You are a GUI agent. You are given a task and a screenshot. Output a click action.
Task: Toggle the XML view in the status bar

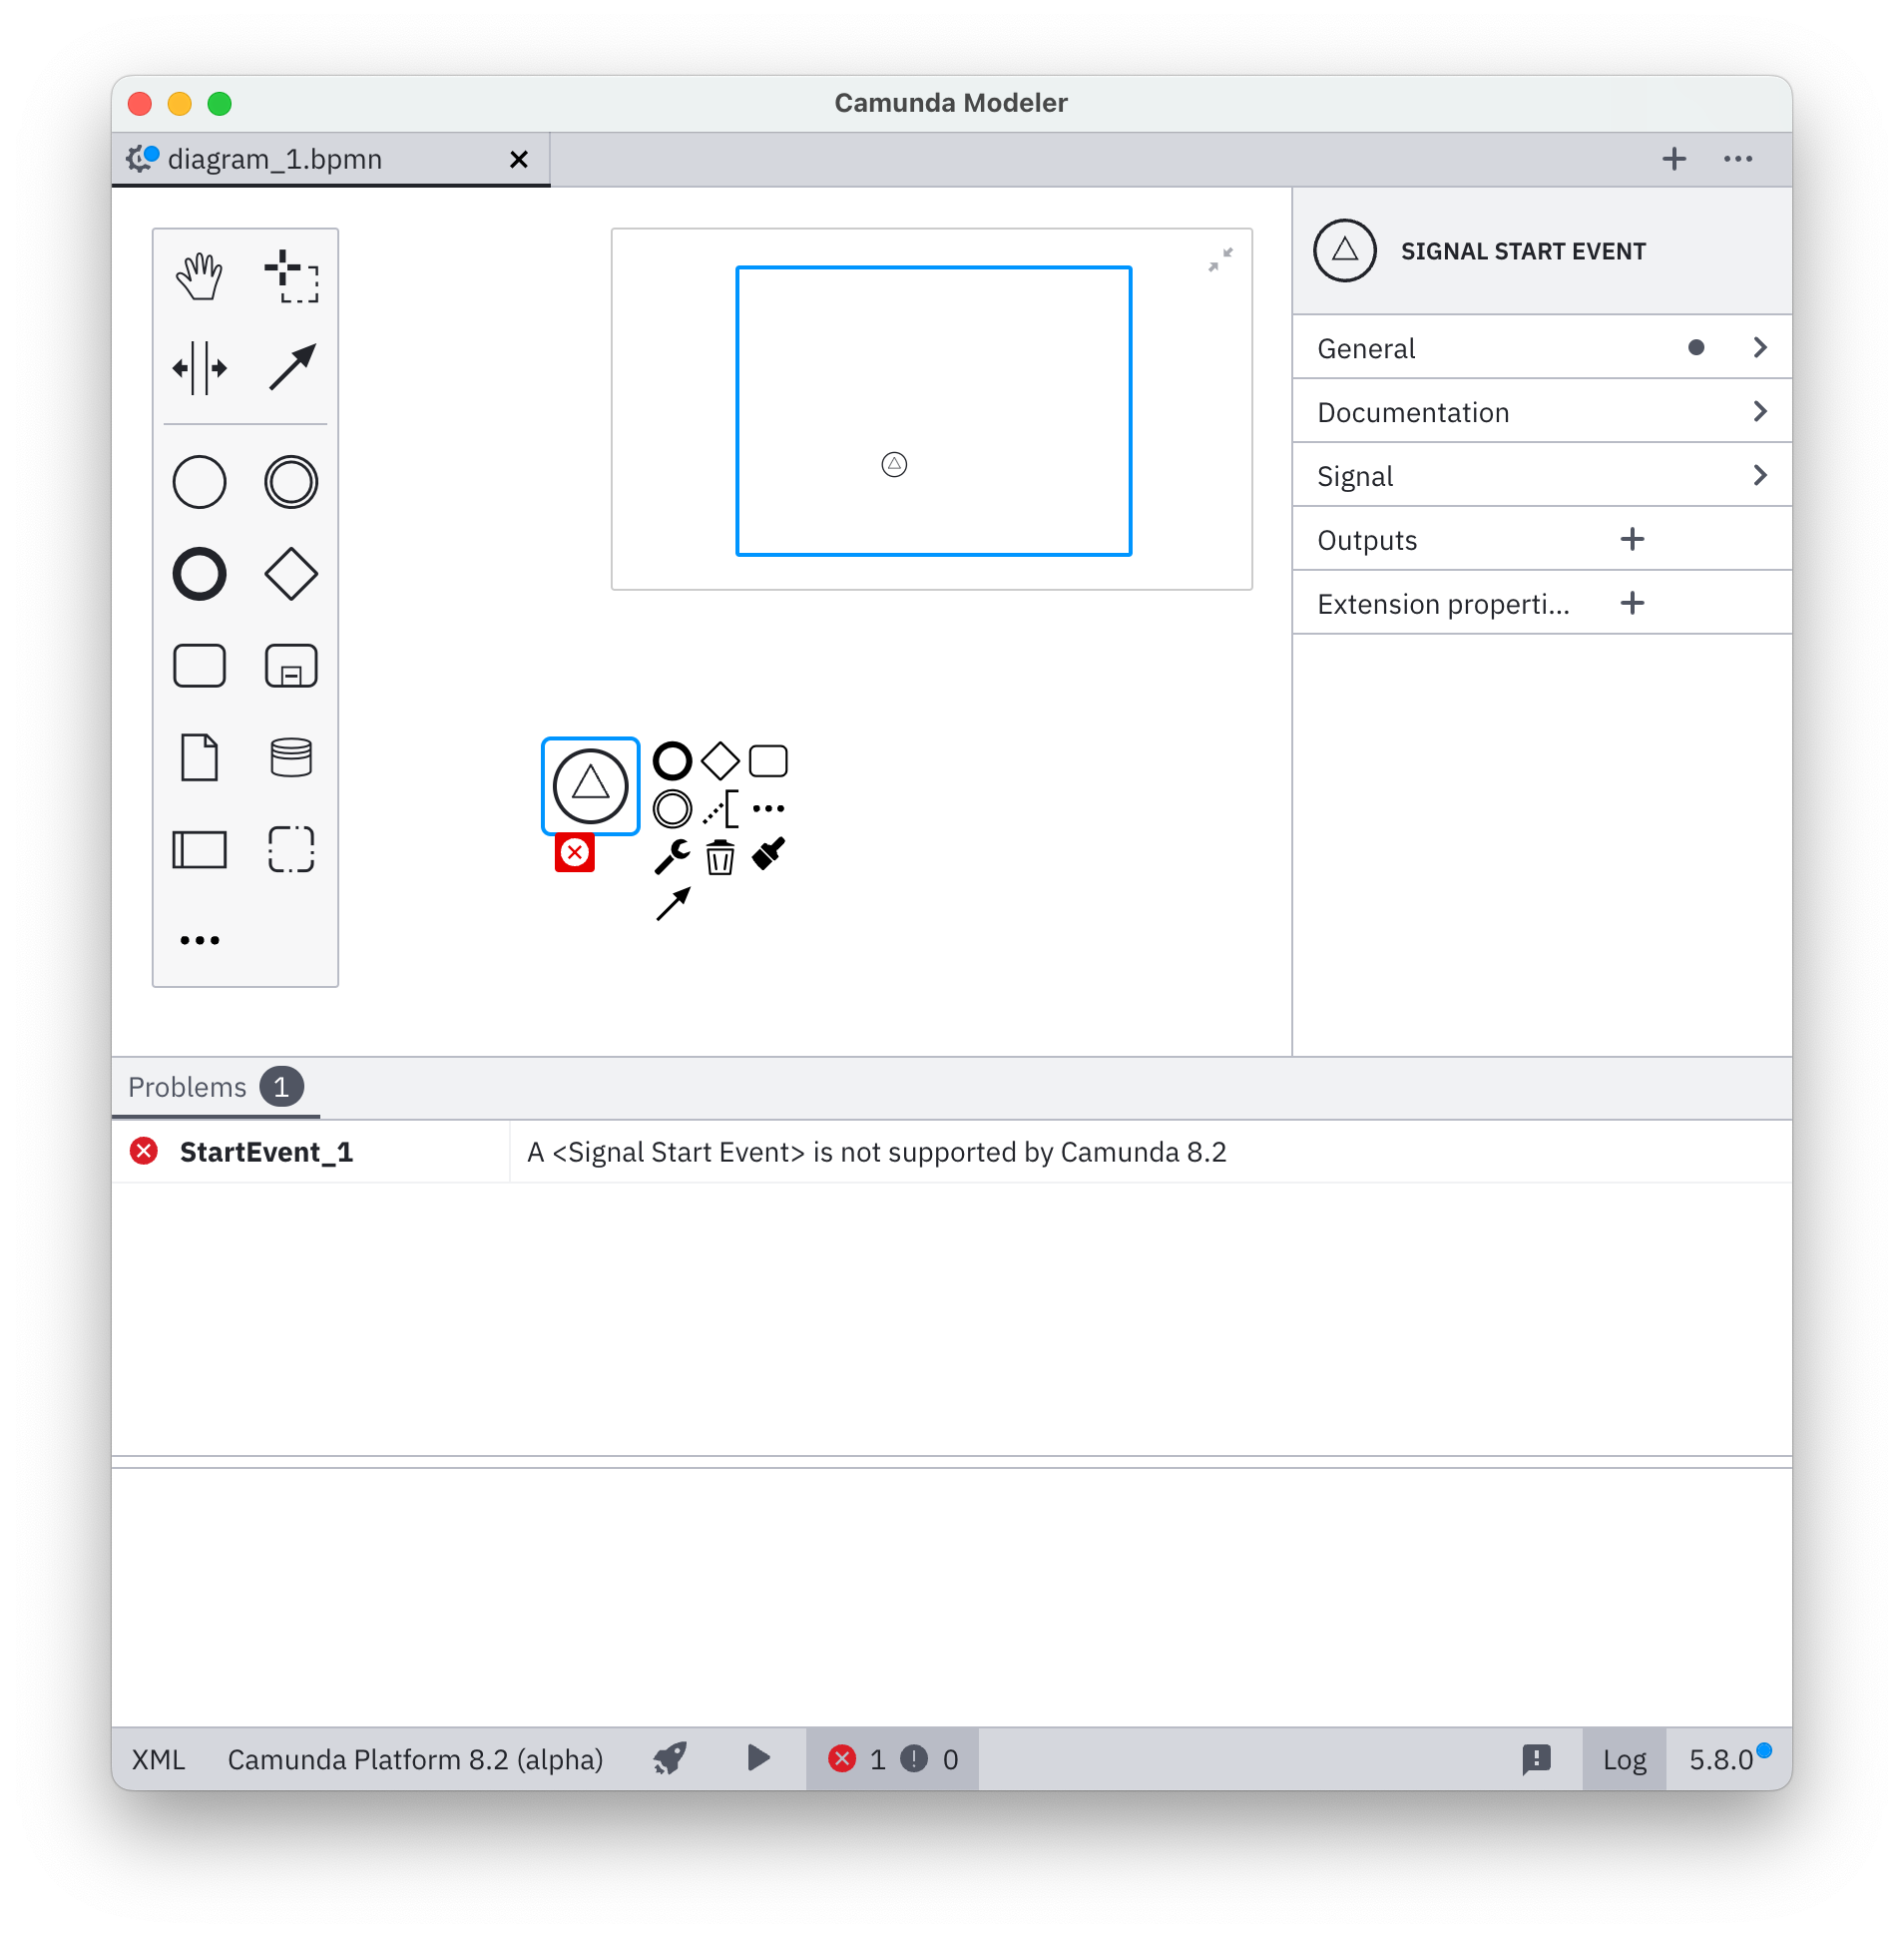(x=157, y=1759)
